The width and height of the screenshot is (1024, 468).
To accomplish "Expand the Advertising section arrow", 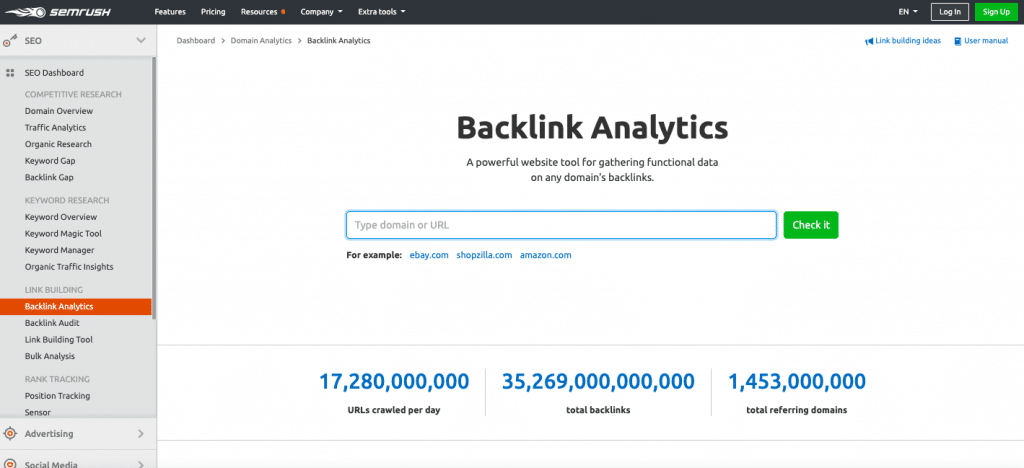I will coord(140,433).
